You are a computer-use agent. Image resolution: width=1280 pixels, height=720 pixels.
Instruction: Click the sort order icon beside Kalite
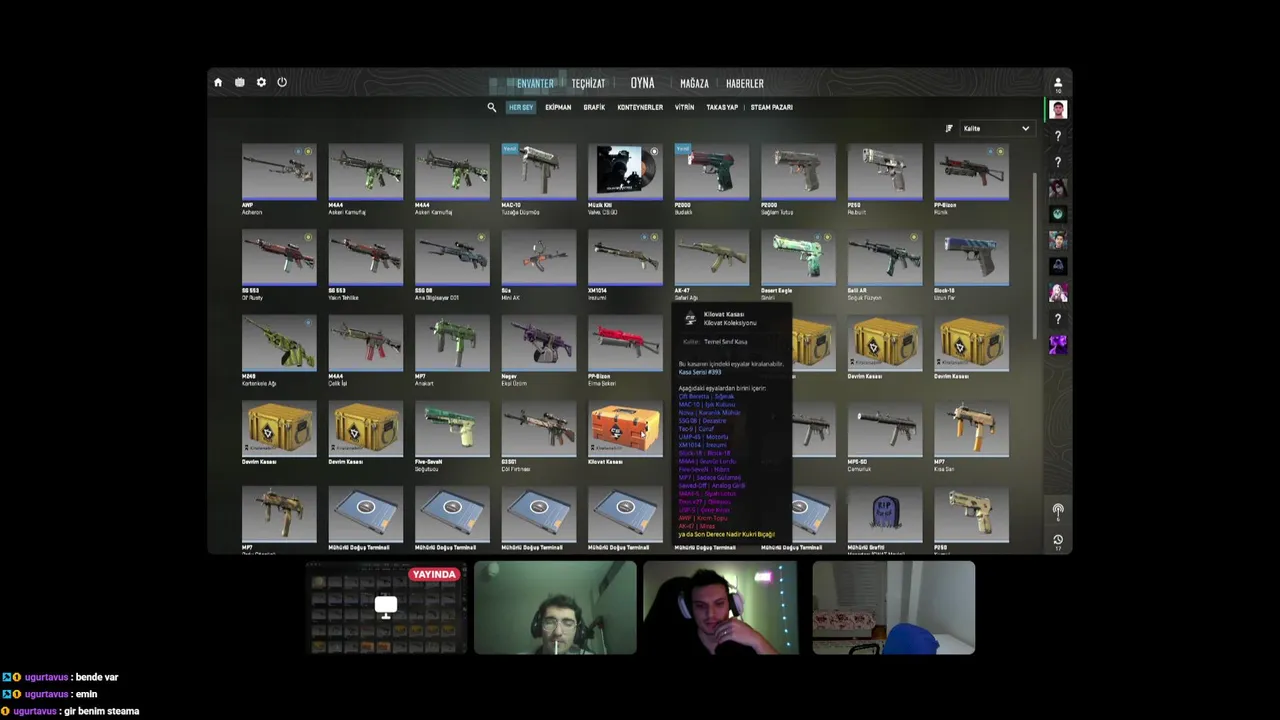coord(949,128)
